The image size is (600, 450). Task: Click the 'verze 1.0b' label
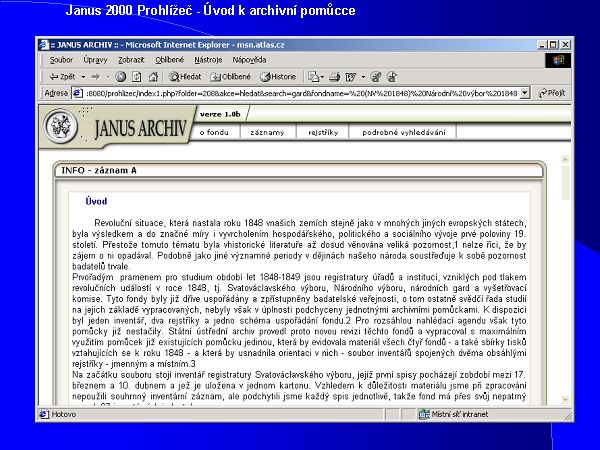click(220, 114)
